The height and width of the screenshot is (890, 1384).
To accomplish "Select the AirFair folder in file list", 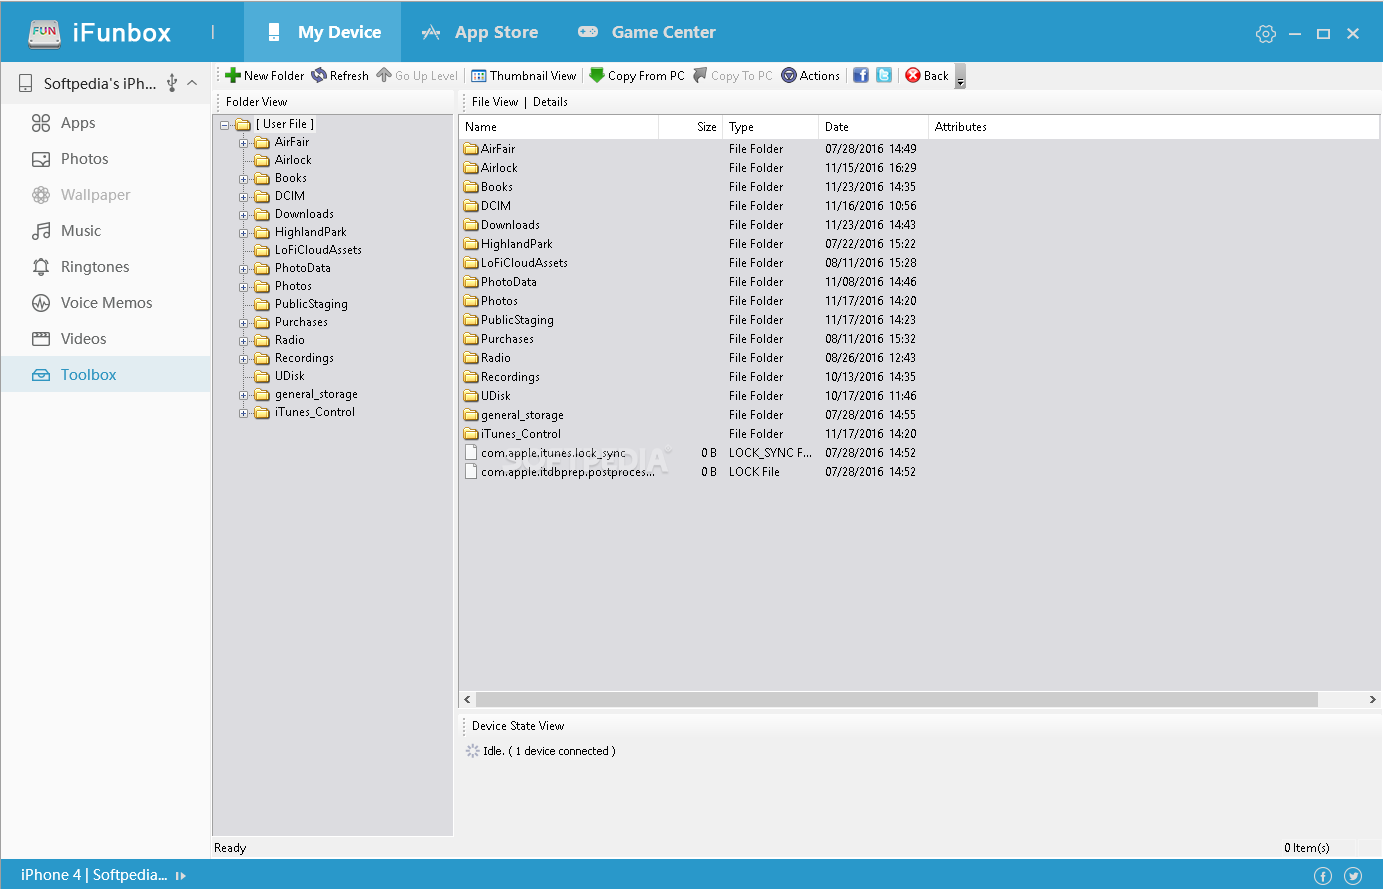I will tap(490, 149).
